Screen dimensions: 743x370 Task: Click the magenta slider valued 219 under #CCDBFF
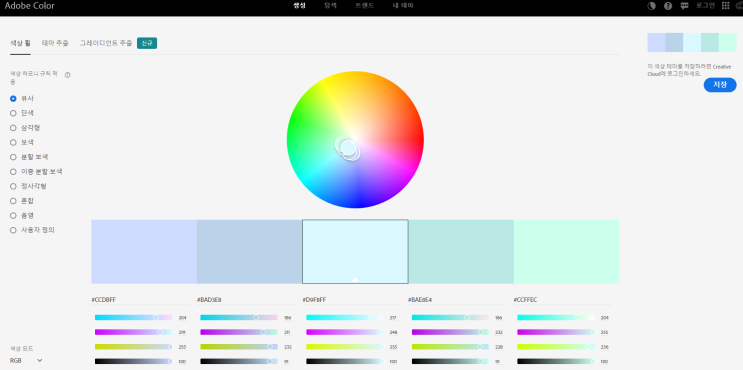coord(133,332)
